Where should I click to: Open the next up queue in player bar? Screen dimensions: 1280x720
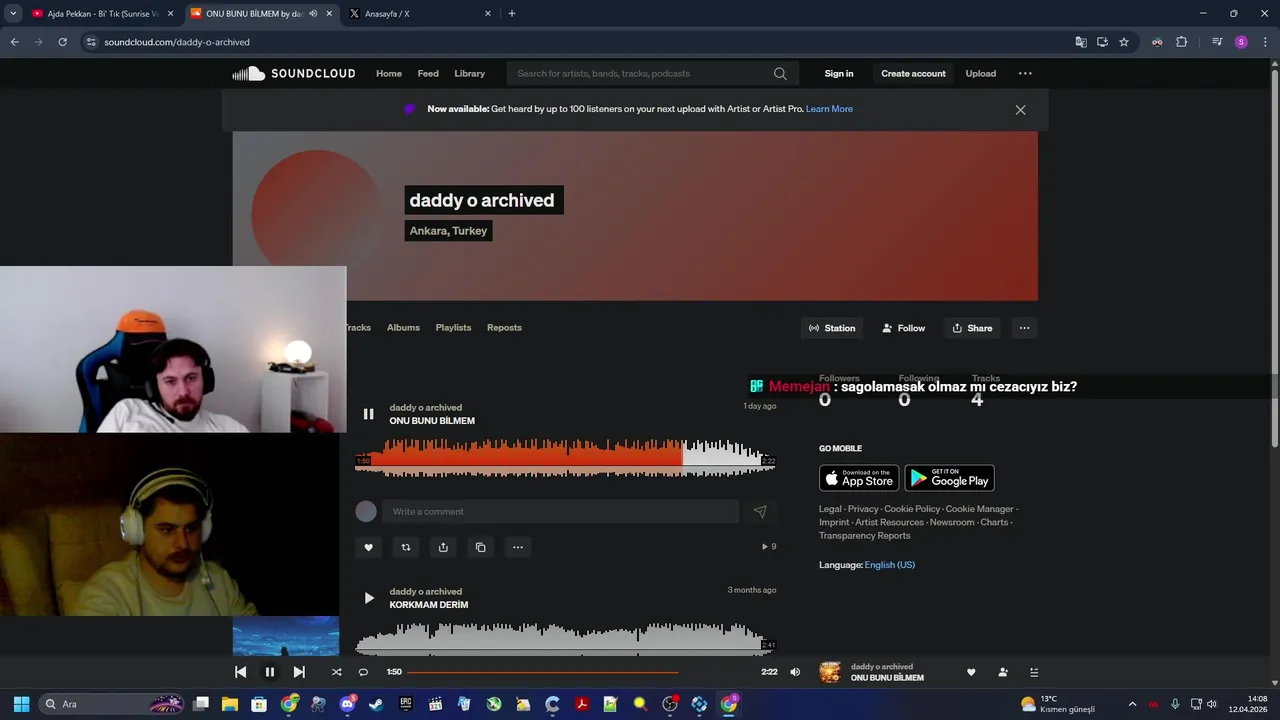[x=1034, y=672]
